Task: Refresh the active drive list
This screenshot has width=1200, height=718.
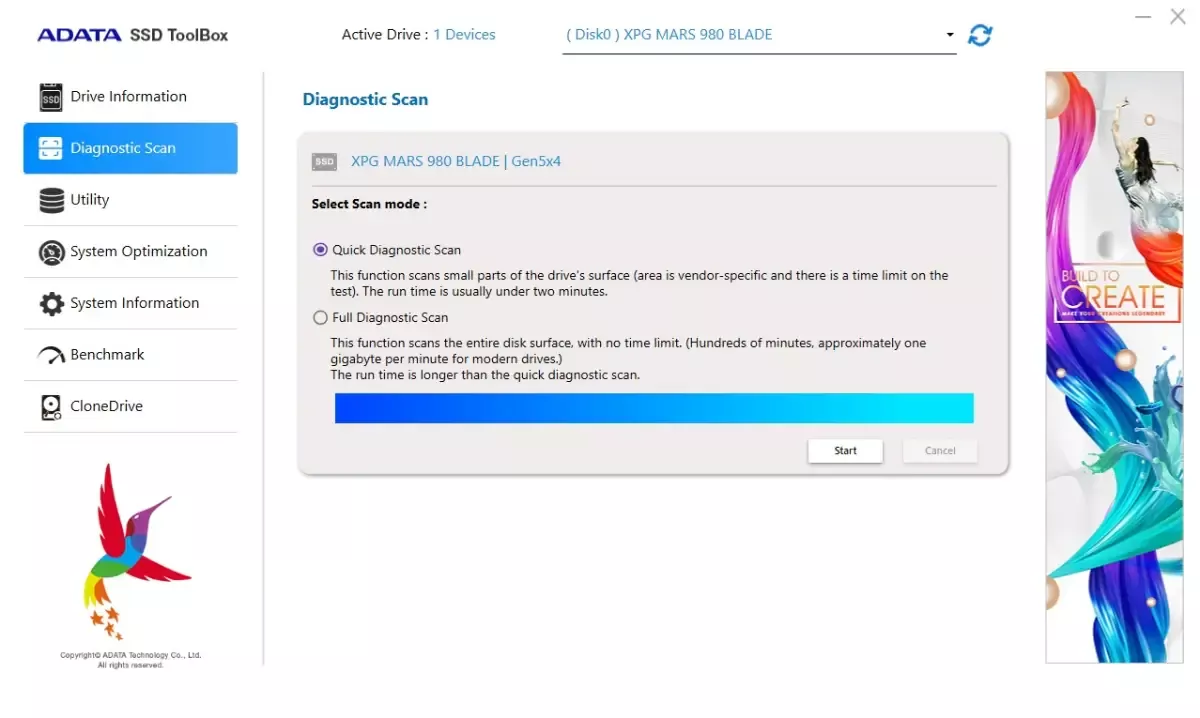Action: (980, 35)
